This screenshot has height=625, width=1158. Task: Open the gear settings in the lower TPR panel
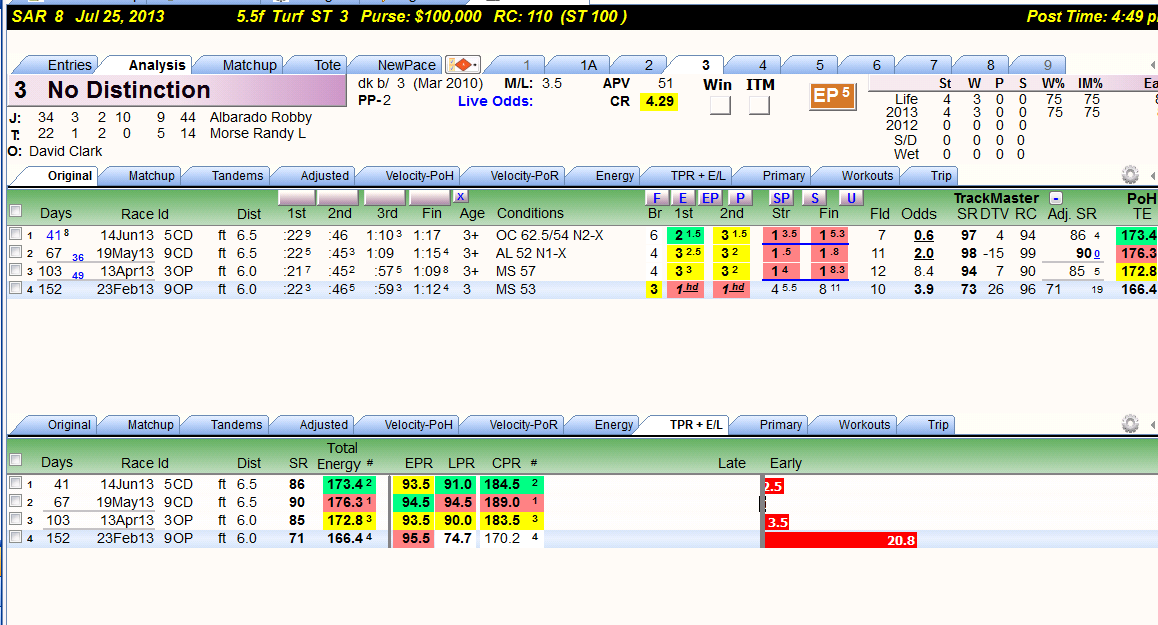(1130, 424)
